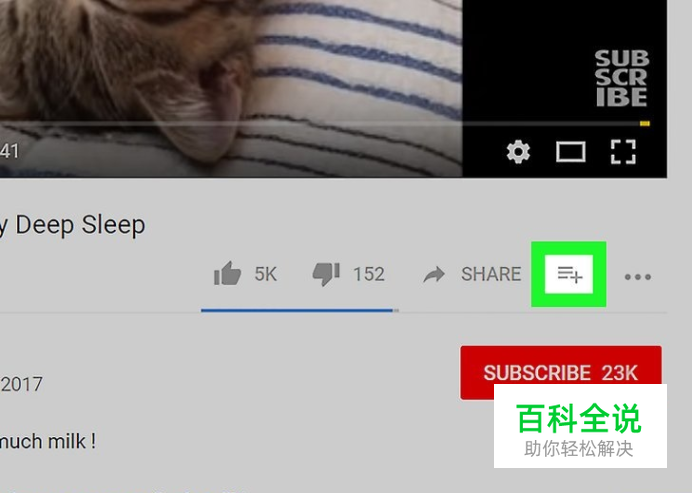Screen dimensions: 692x493
Task: Click the green 百科全说 logo overlay
Action: [x=579, y=419]
